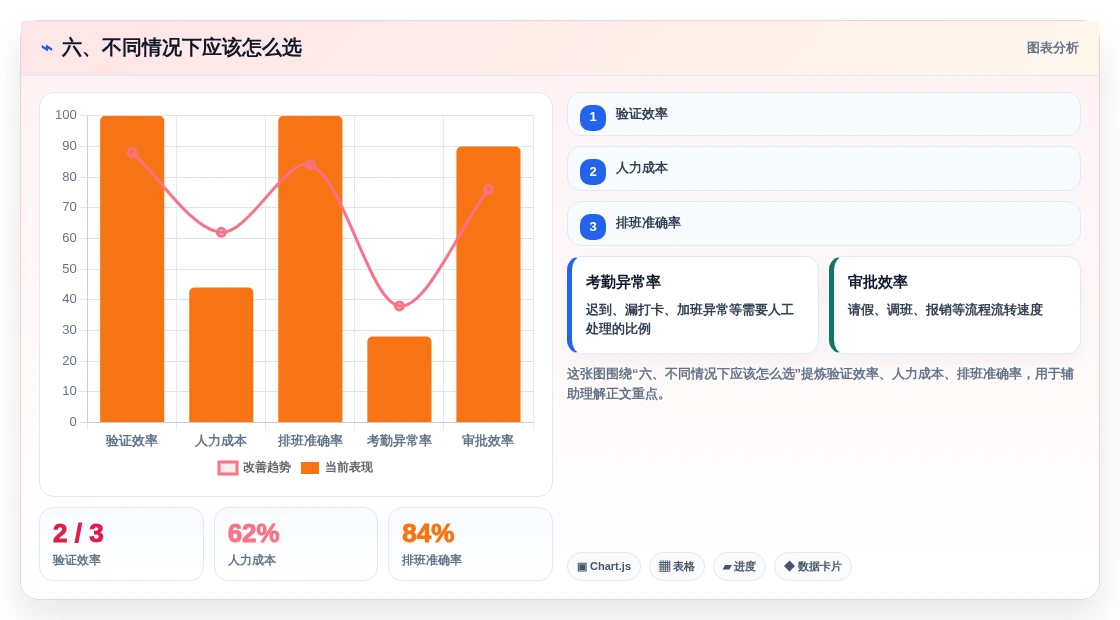
Task: Click the 审批效率 description card
Action: [954, 305]
